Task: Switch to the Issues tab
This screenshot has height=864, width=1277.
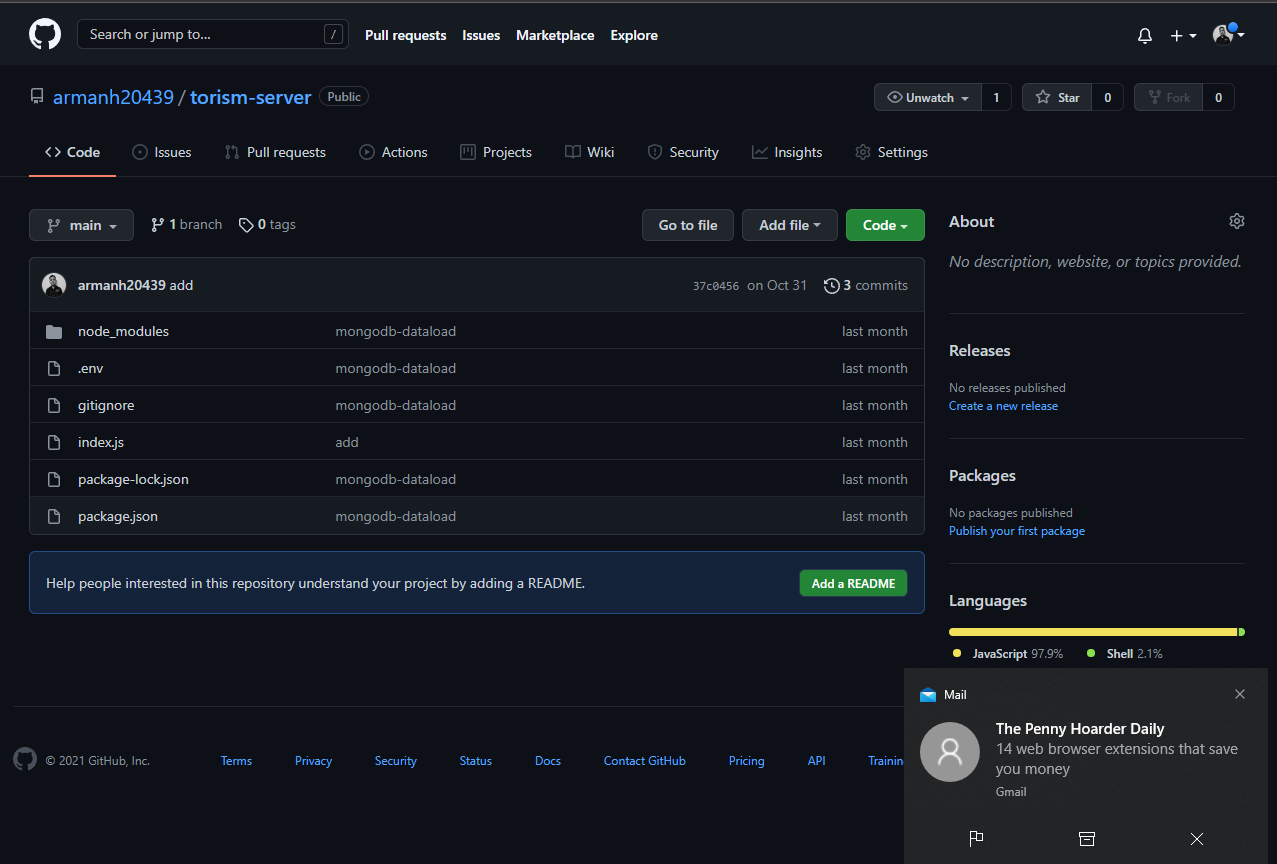Action: [x=162, y=152]
